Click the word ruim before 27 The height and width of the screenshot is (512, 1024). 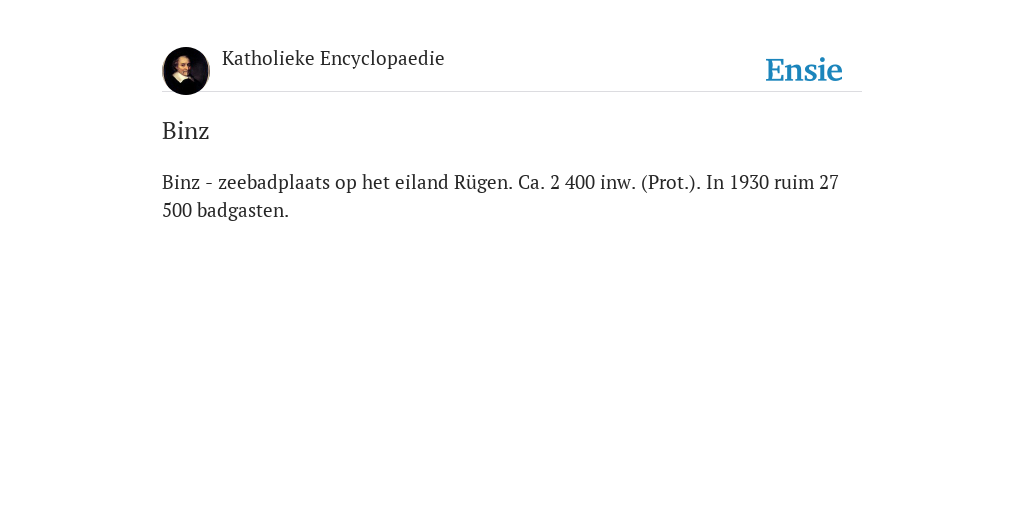793,182
